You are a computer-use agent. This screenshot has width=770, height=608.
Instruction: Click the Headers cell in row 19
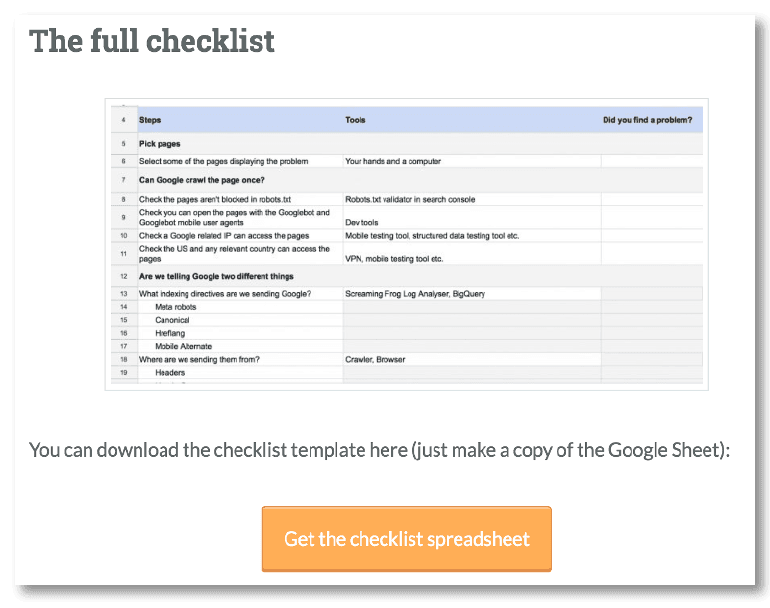(170, 372)
